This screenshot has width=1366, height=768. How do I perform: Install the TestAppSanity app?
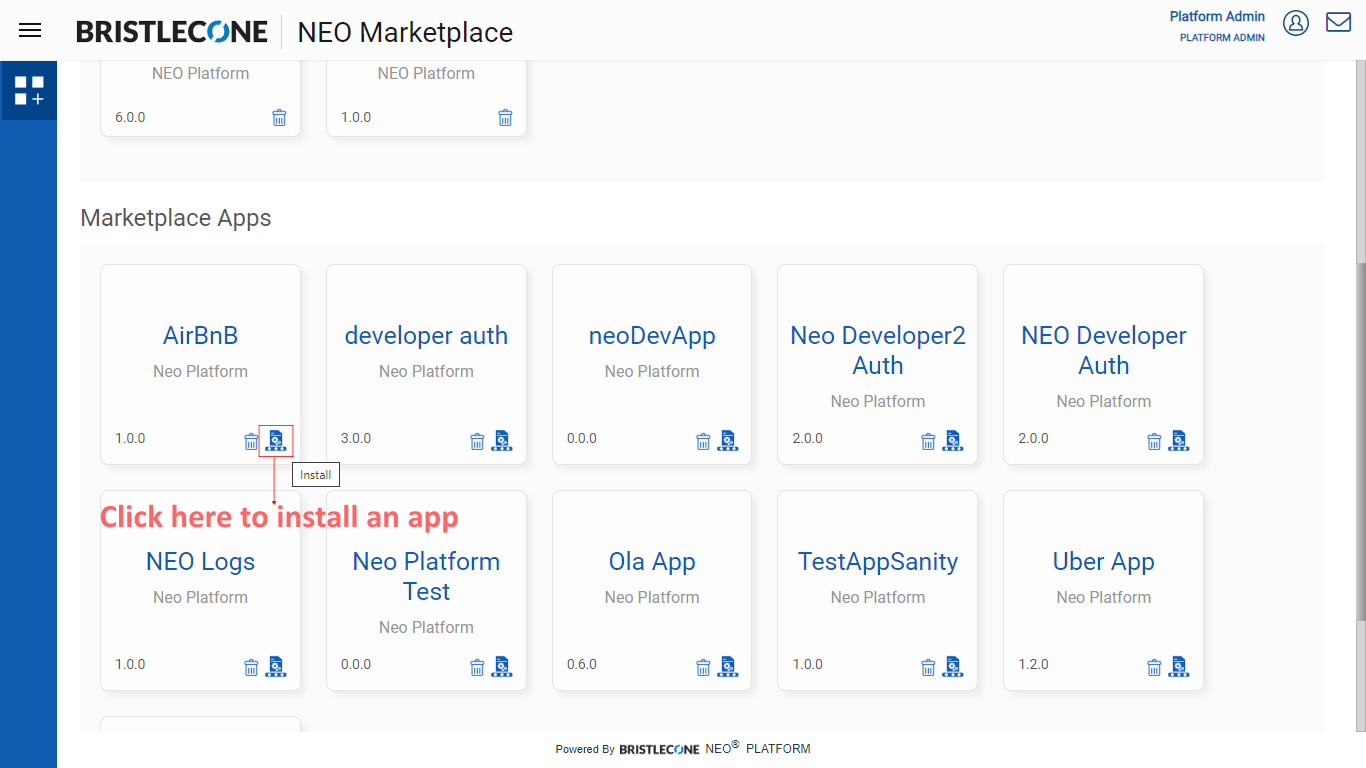952,666
